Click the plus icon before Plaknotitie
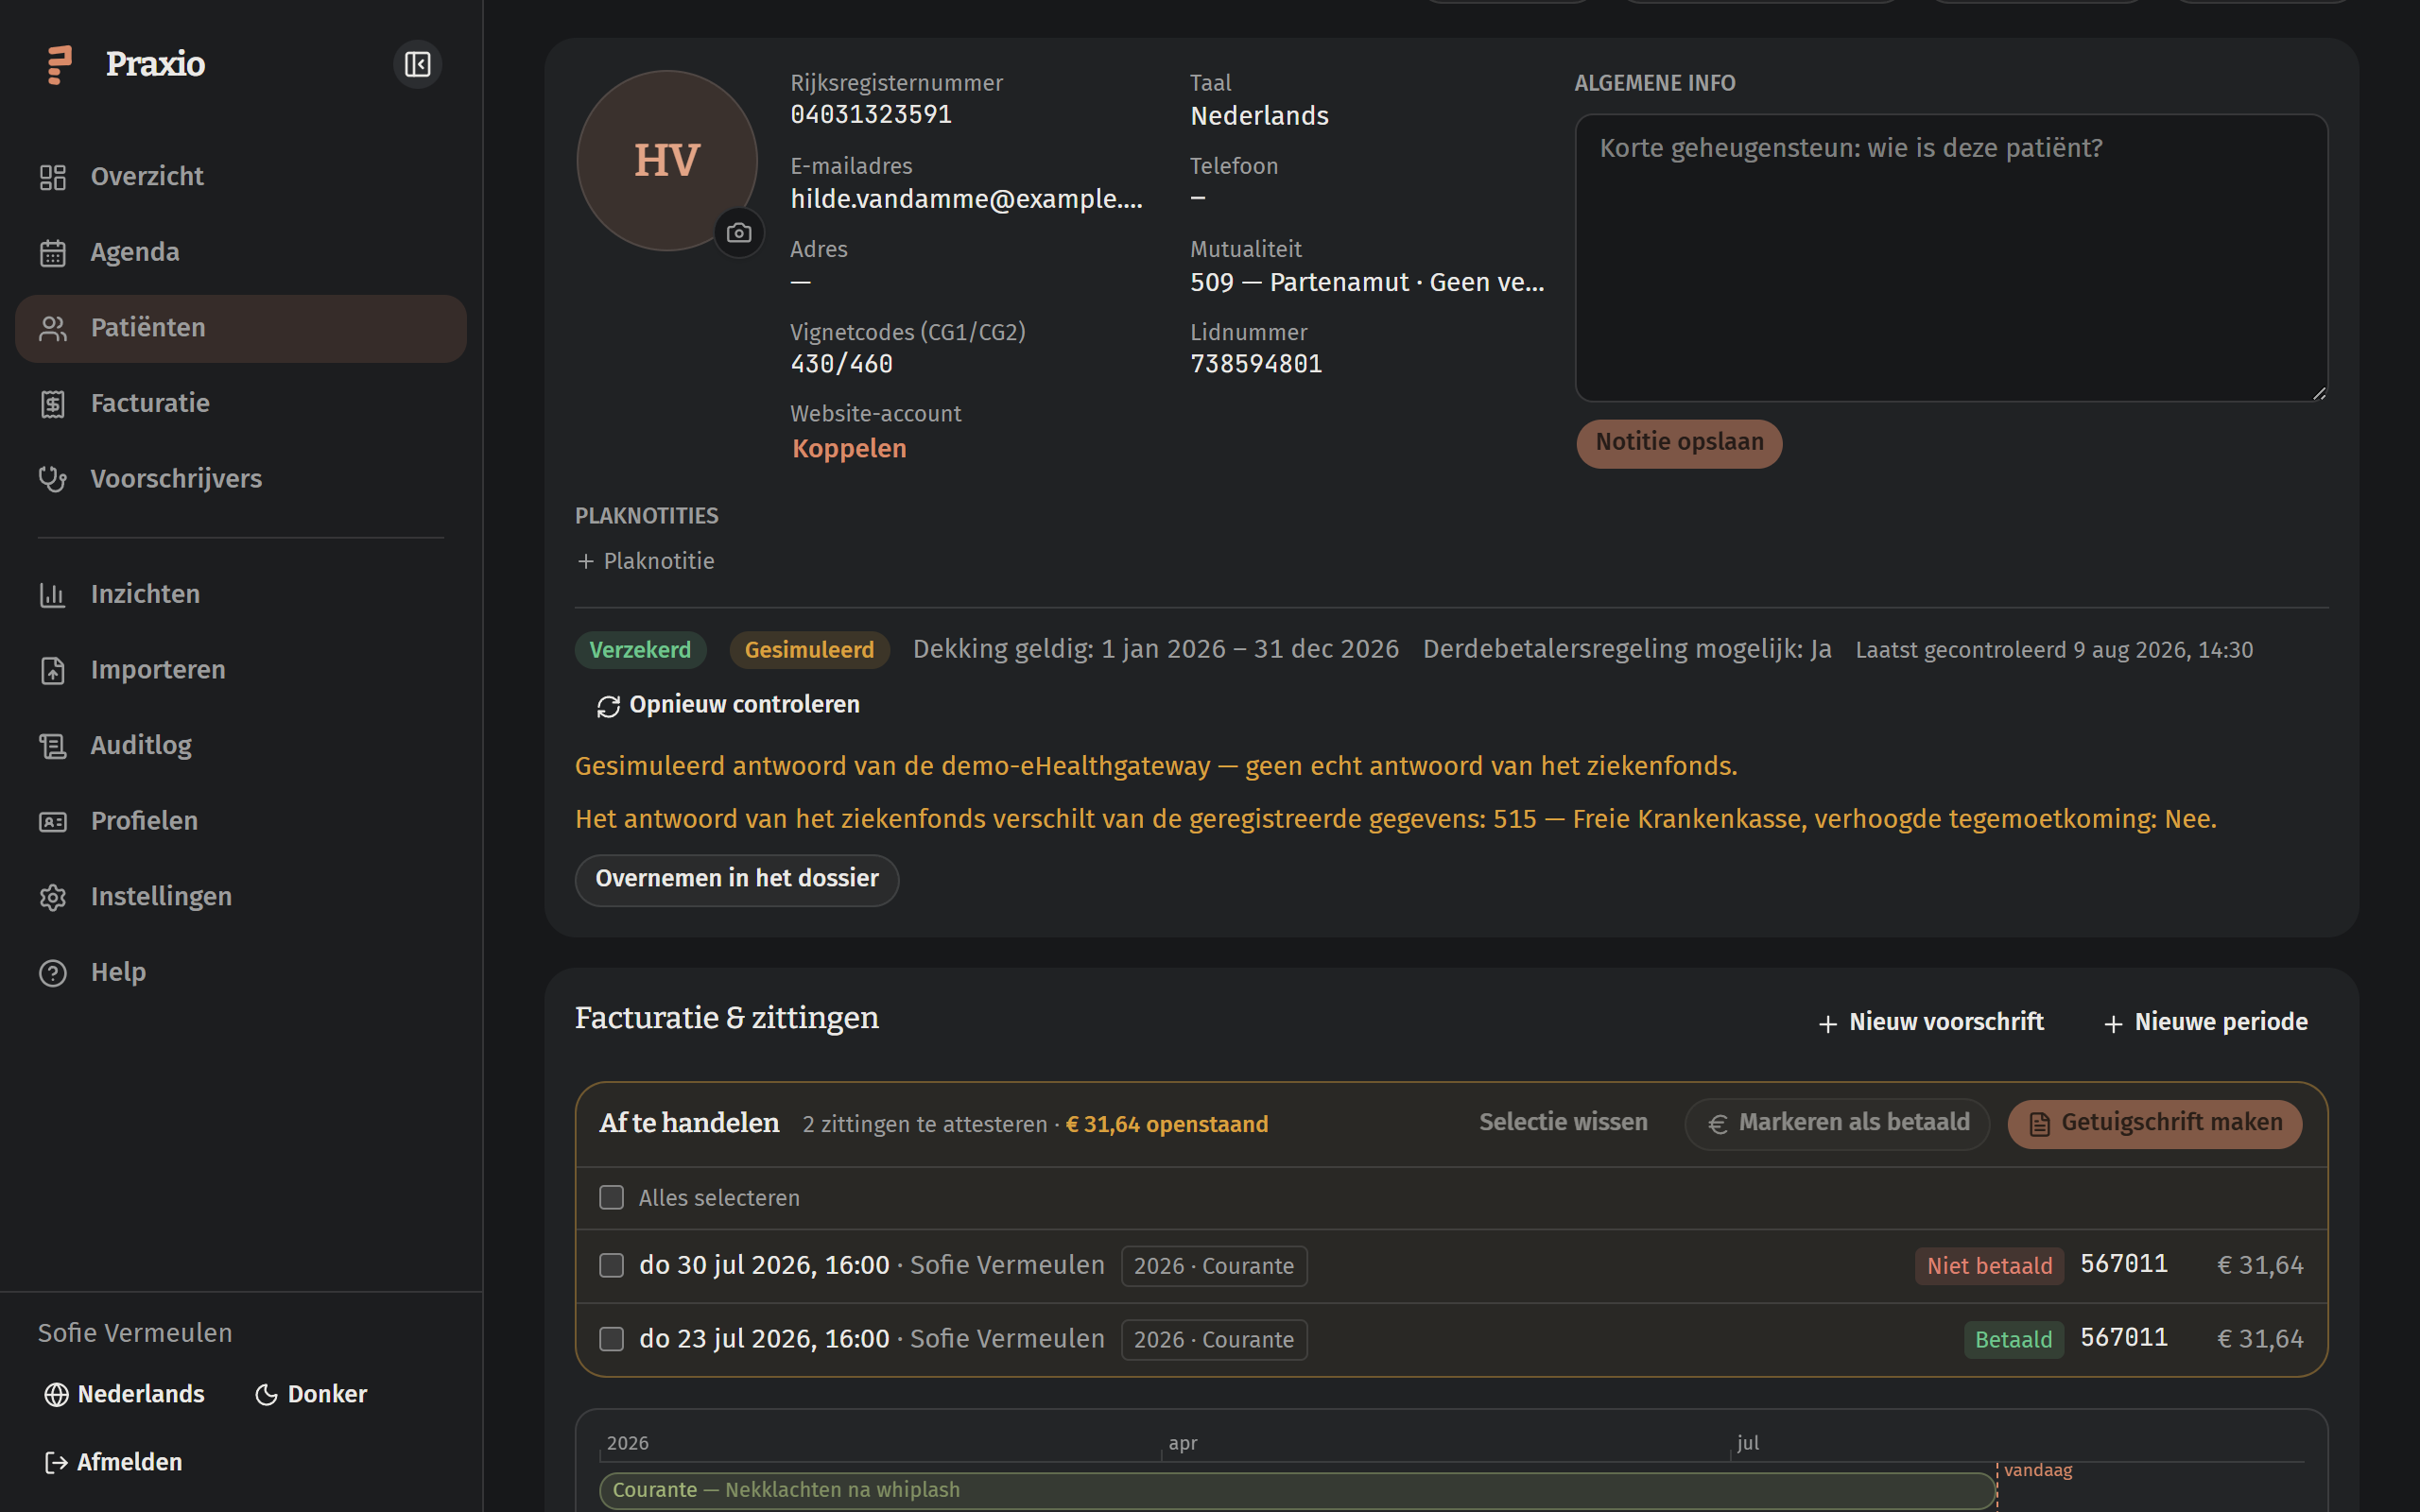The width and height of the screenshot is (2420, 1512). [x=586, y=562]
